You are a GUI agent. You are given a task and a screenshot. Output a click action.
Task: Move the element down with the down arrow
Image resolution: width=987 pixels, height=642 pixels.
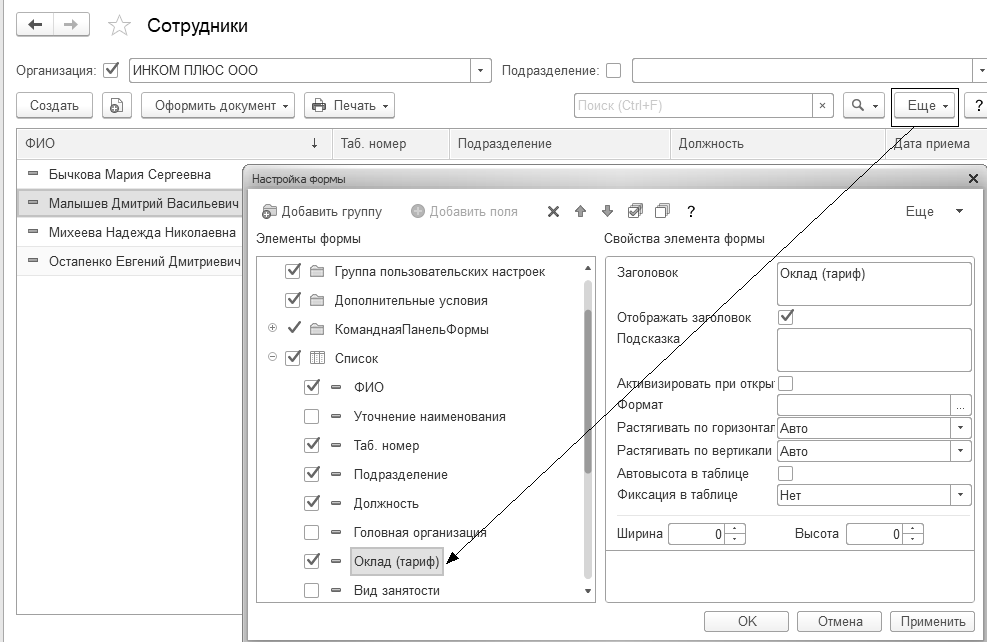click(x=607, y=211)
